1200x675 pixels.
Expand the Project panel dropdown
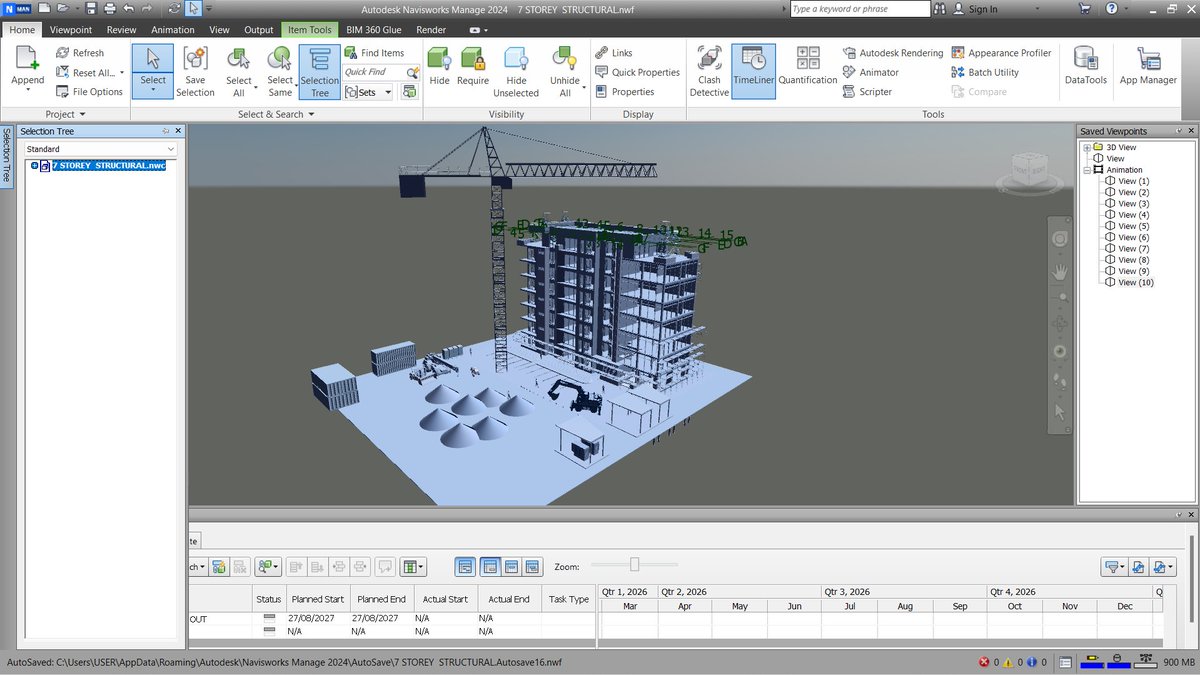tap(65, 114)
